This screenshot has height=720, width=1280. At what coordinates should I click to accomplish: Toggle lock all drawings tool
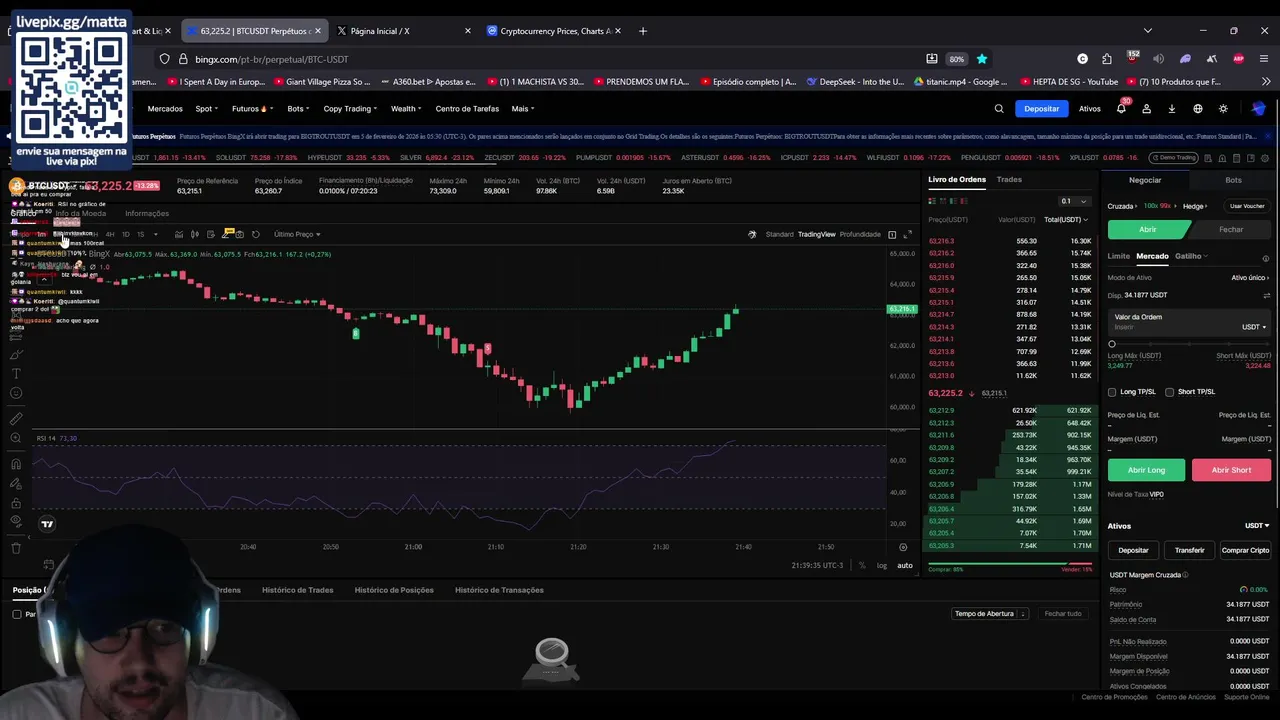[16, 502]
